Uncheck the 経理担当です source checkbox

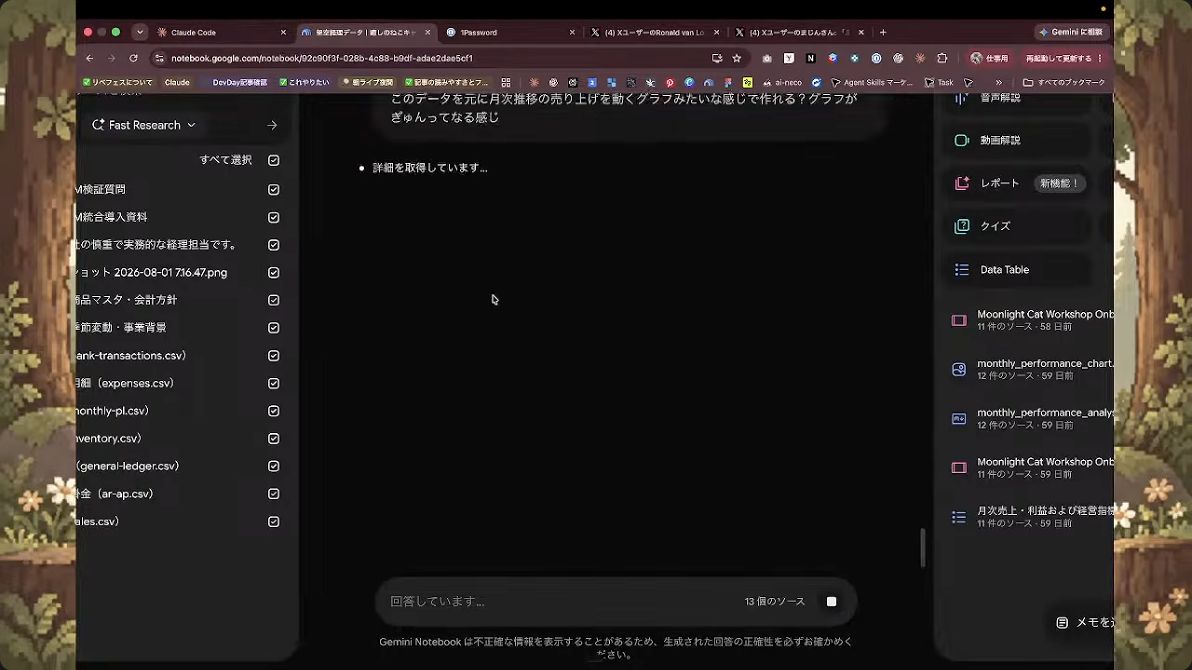(x=274, y=245)
